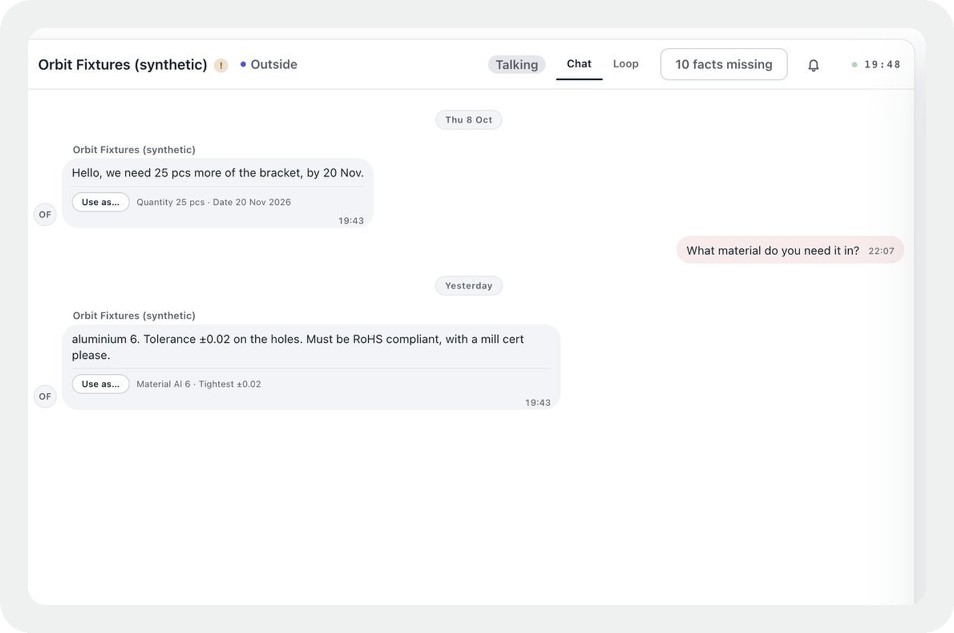The height and width of the screenshot is (633, 954).
Task: Switch to the Chat tab
Action: [579, 64]
